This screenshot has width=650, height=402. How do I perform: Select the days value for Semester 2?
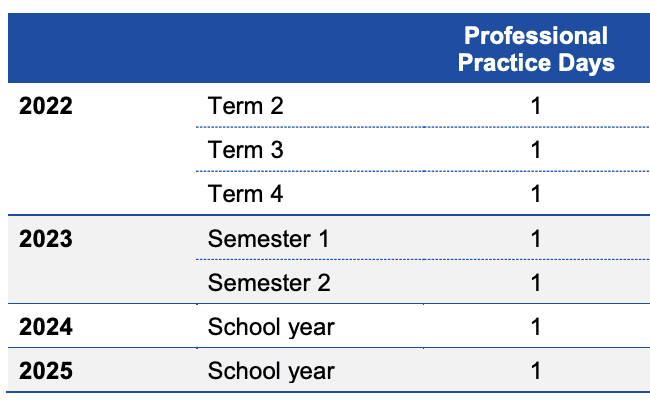click(x=536, y=283)
